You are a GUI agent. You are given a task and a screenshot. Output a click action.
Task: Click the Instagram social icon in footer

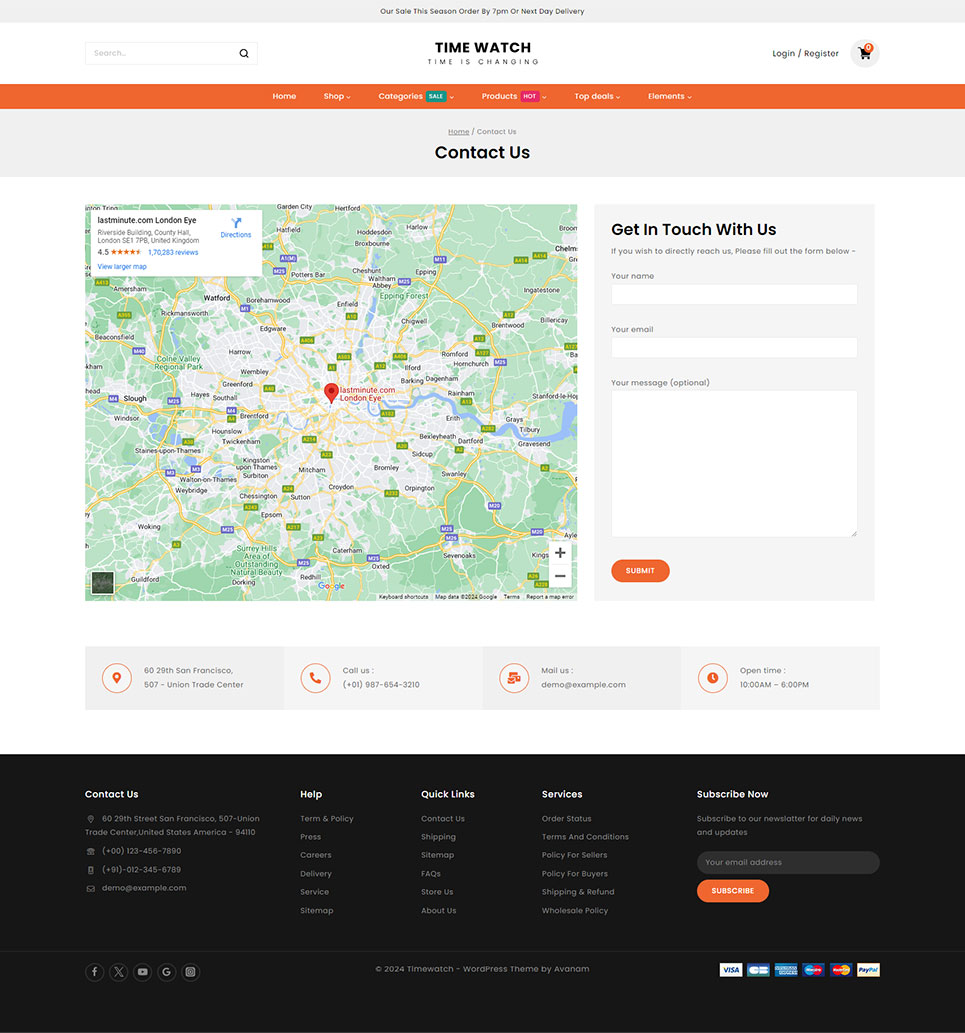[191, 972]
